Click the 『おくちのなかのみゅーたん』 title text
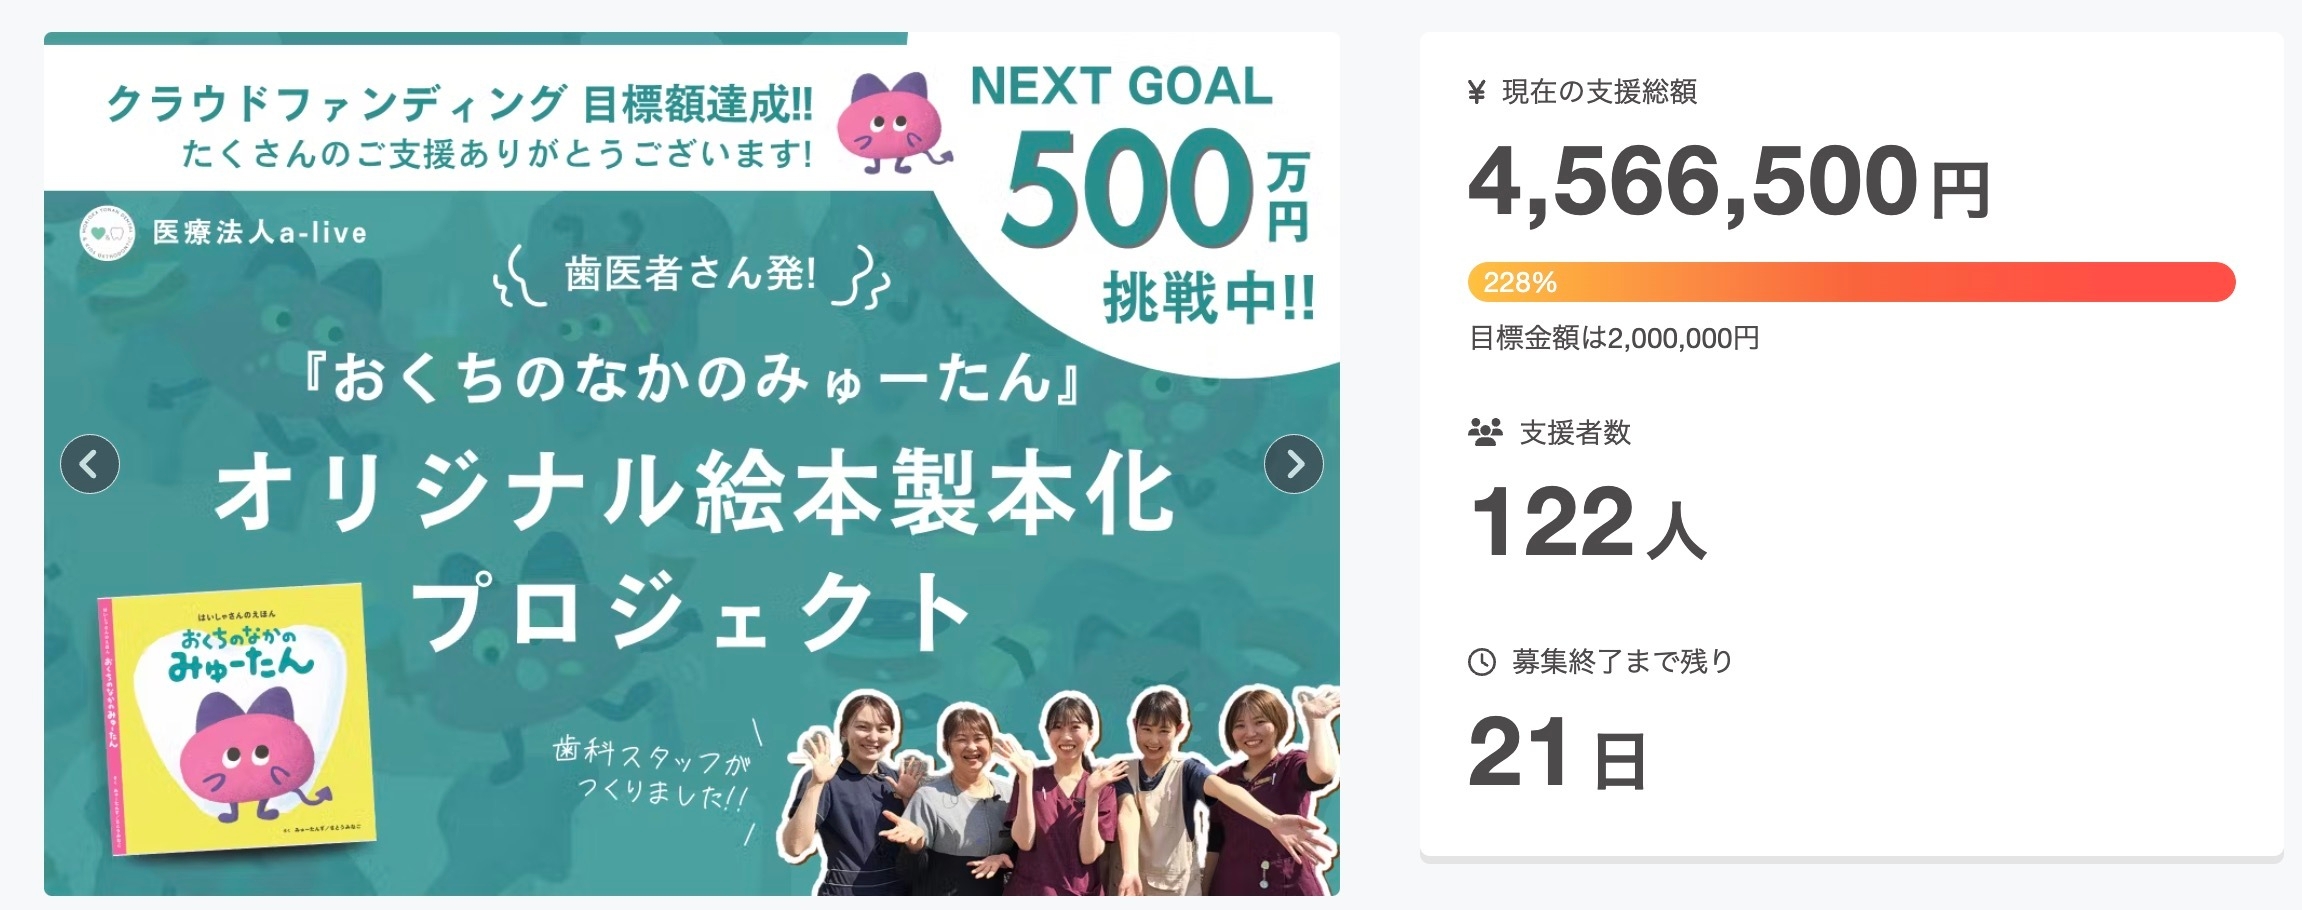Image resolution: width=2302 pixels, height=910 pixels. [690, 381]
